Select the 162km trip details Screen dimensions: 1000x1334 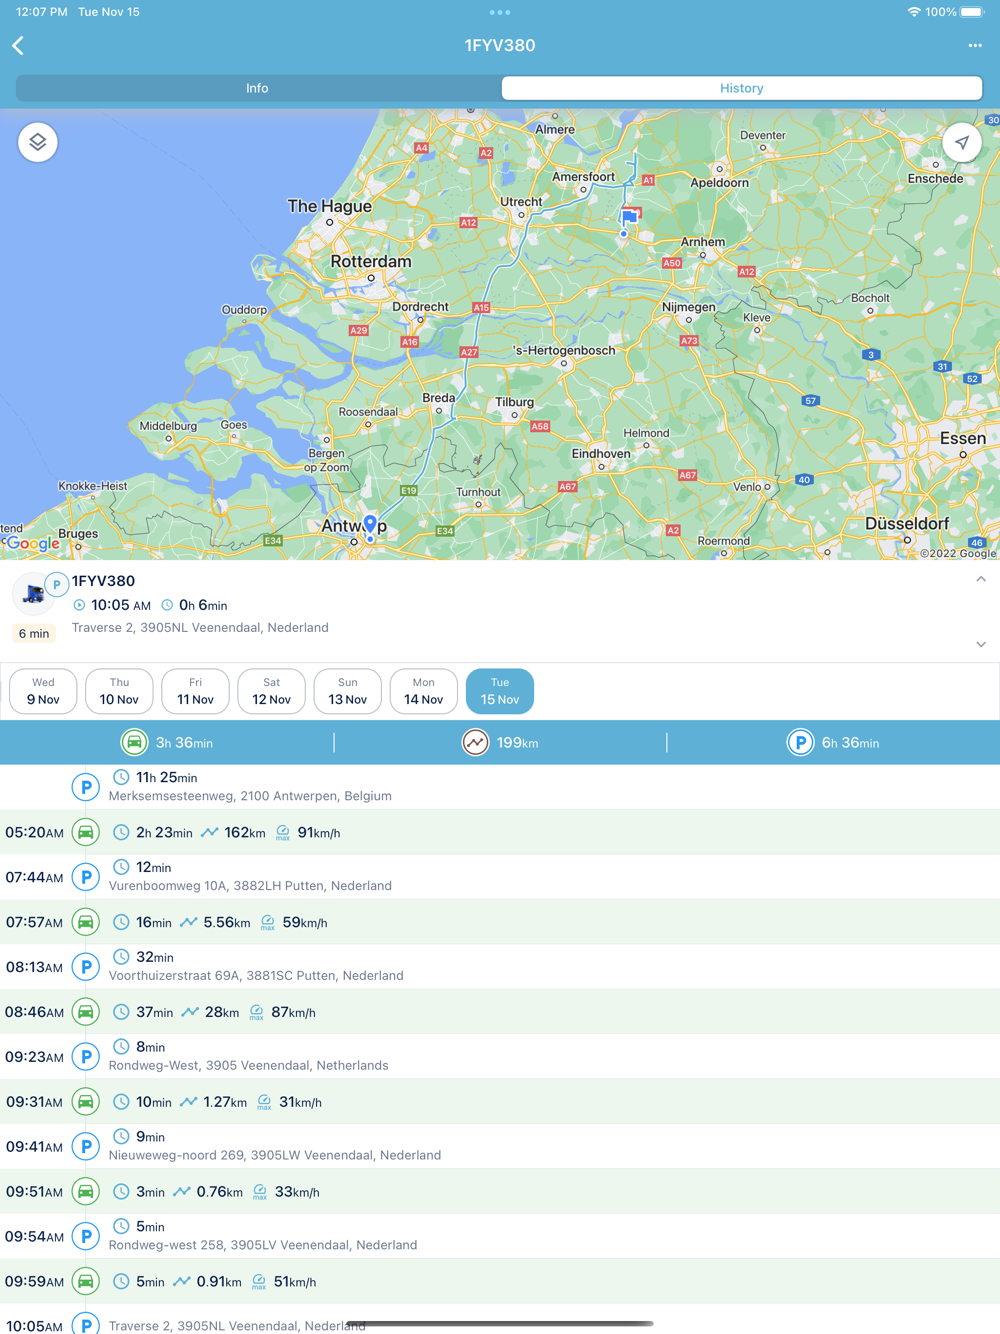coord(500,832)
